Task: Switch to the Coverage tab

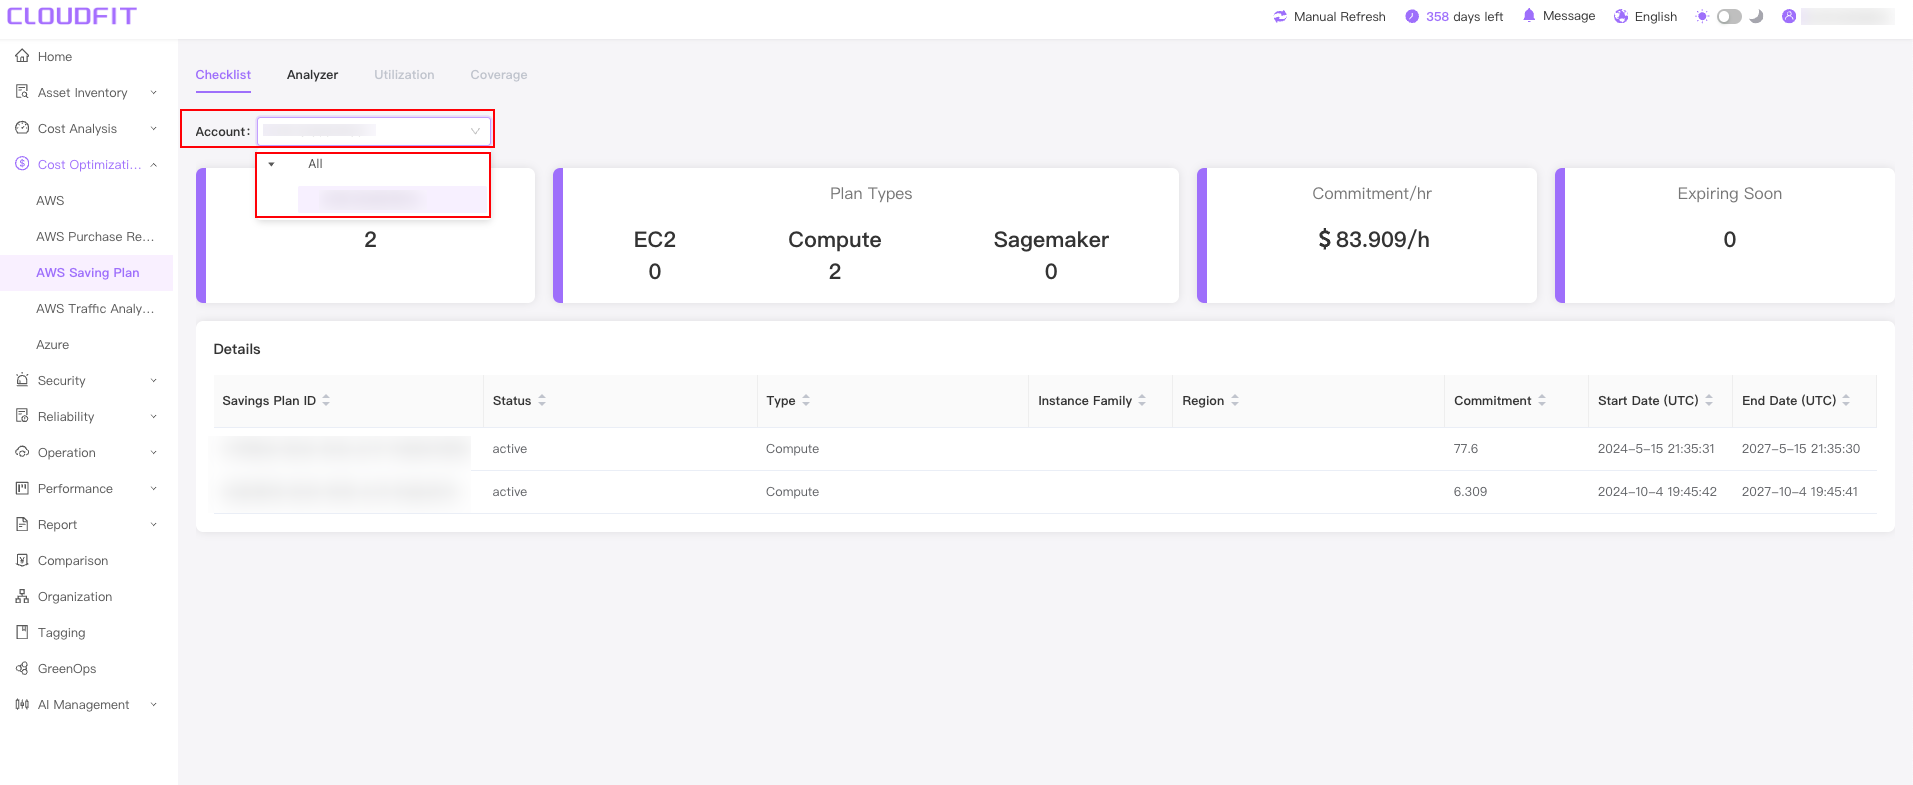Action: [499, 75]
